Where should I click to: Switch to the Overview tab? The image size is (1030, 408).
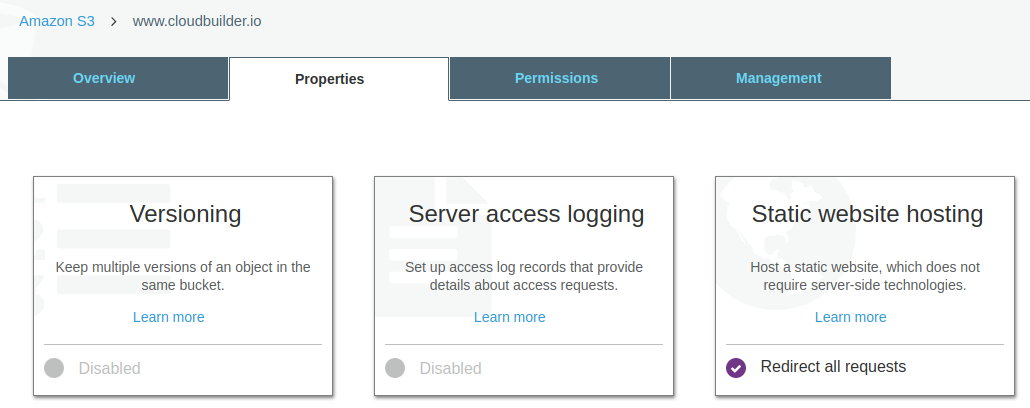point(104,78)
